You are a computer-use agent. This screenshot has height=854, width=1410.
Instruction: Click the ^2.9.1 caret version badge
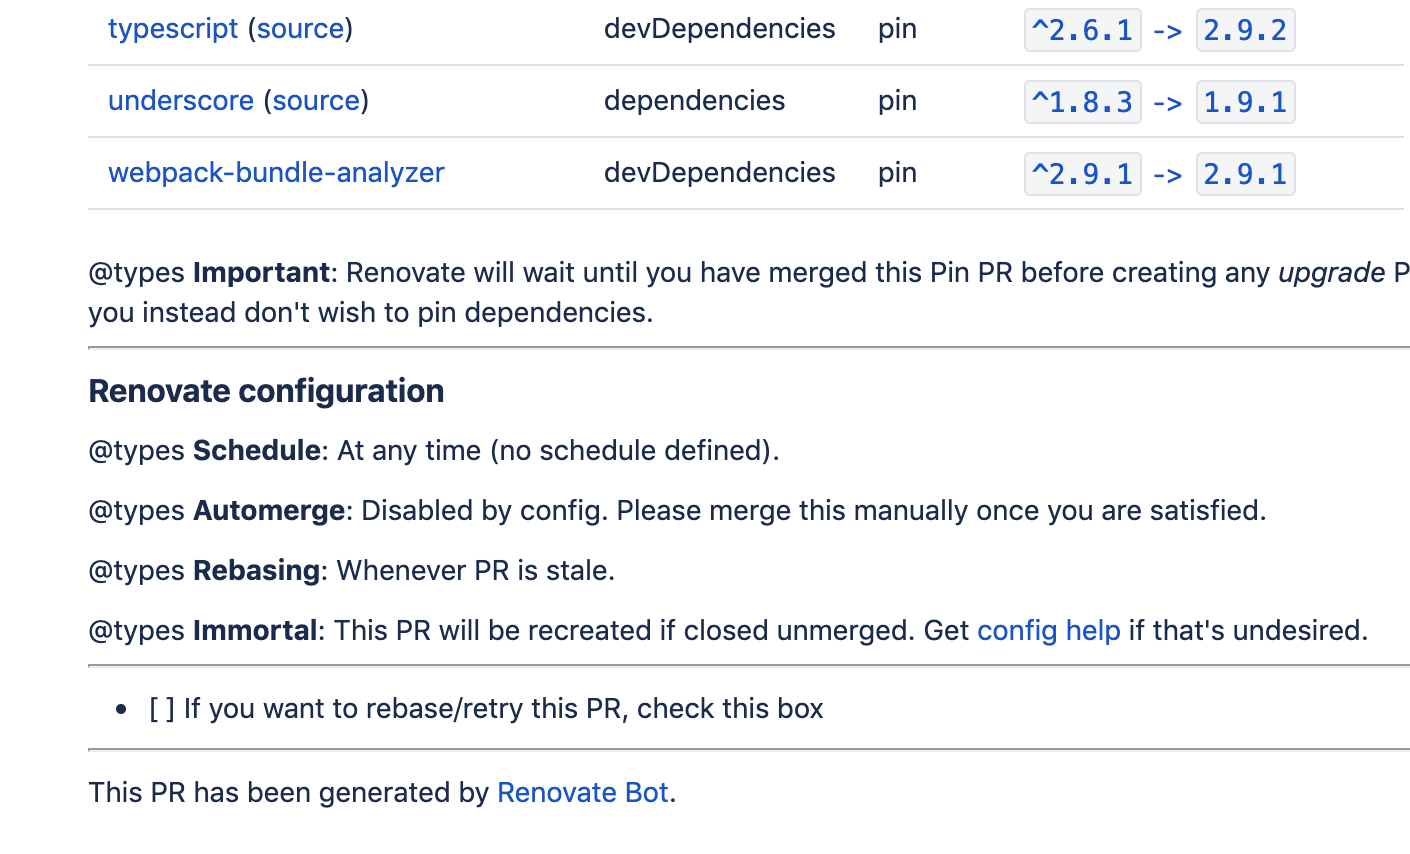coord(1083,174)
